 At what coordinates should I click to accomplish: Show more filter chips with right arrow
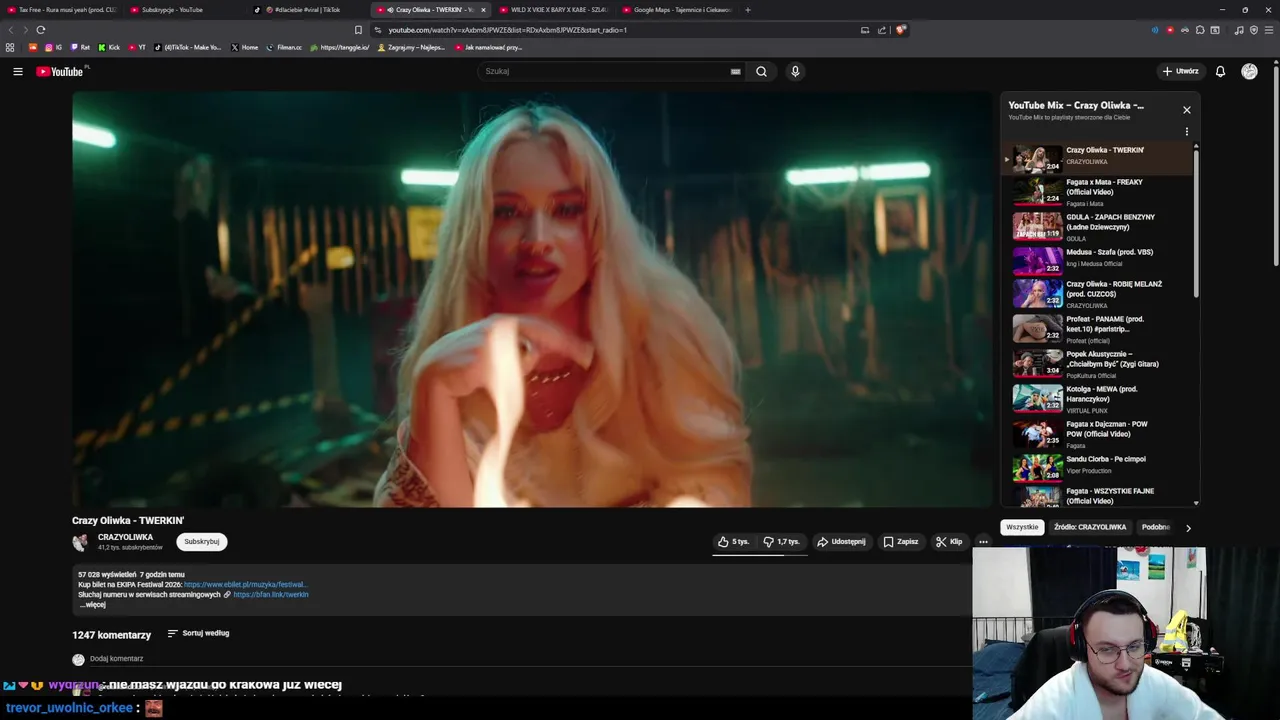click(x=1188, y=527)
